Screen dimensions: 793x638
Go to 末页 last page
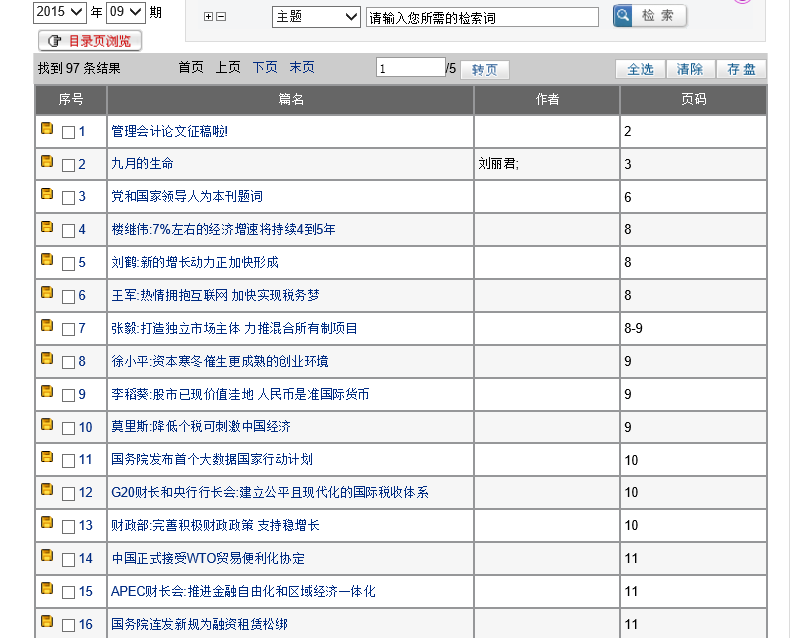click(x=302, y=67)
